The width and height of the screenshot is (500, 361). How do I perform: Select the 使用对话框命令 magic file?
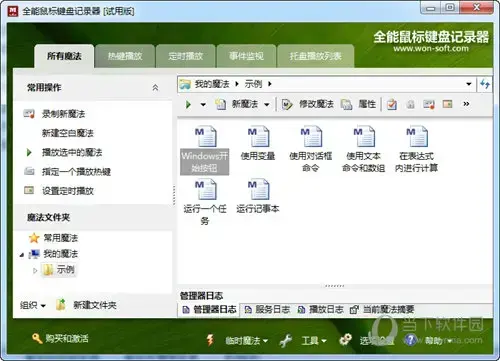point(311,149)
